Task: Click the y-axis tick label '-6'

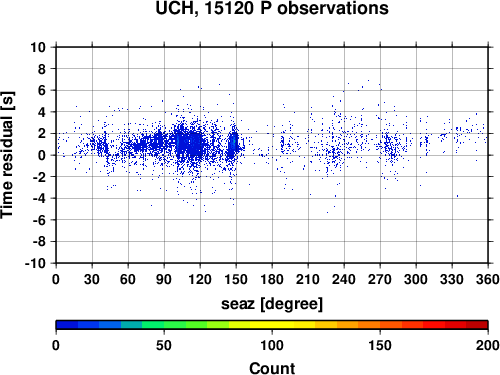Action: 39,220
